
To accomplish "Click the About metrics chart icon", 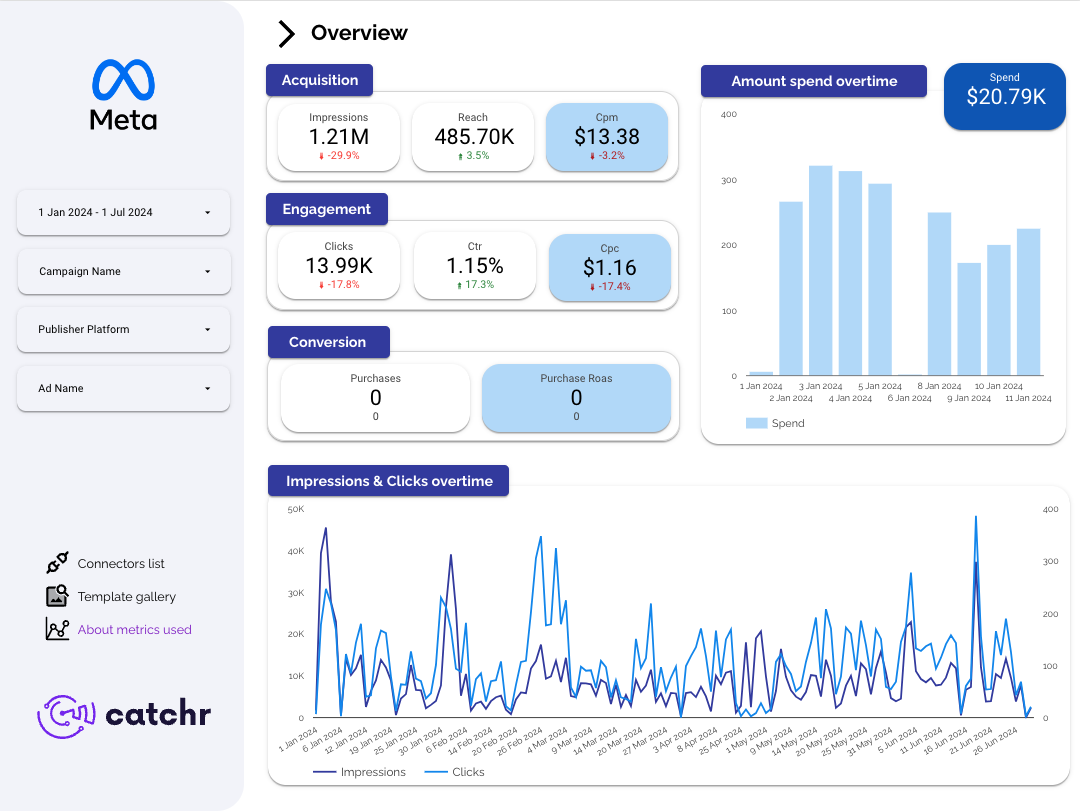I will pyautogui.click(x=57, y=629).
